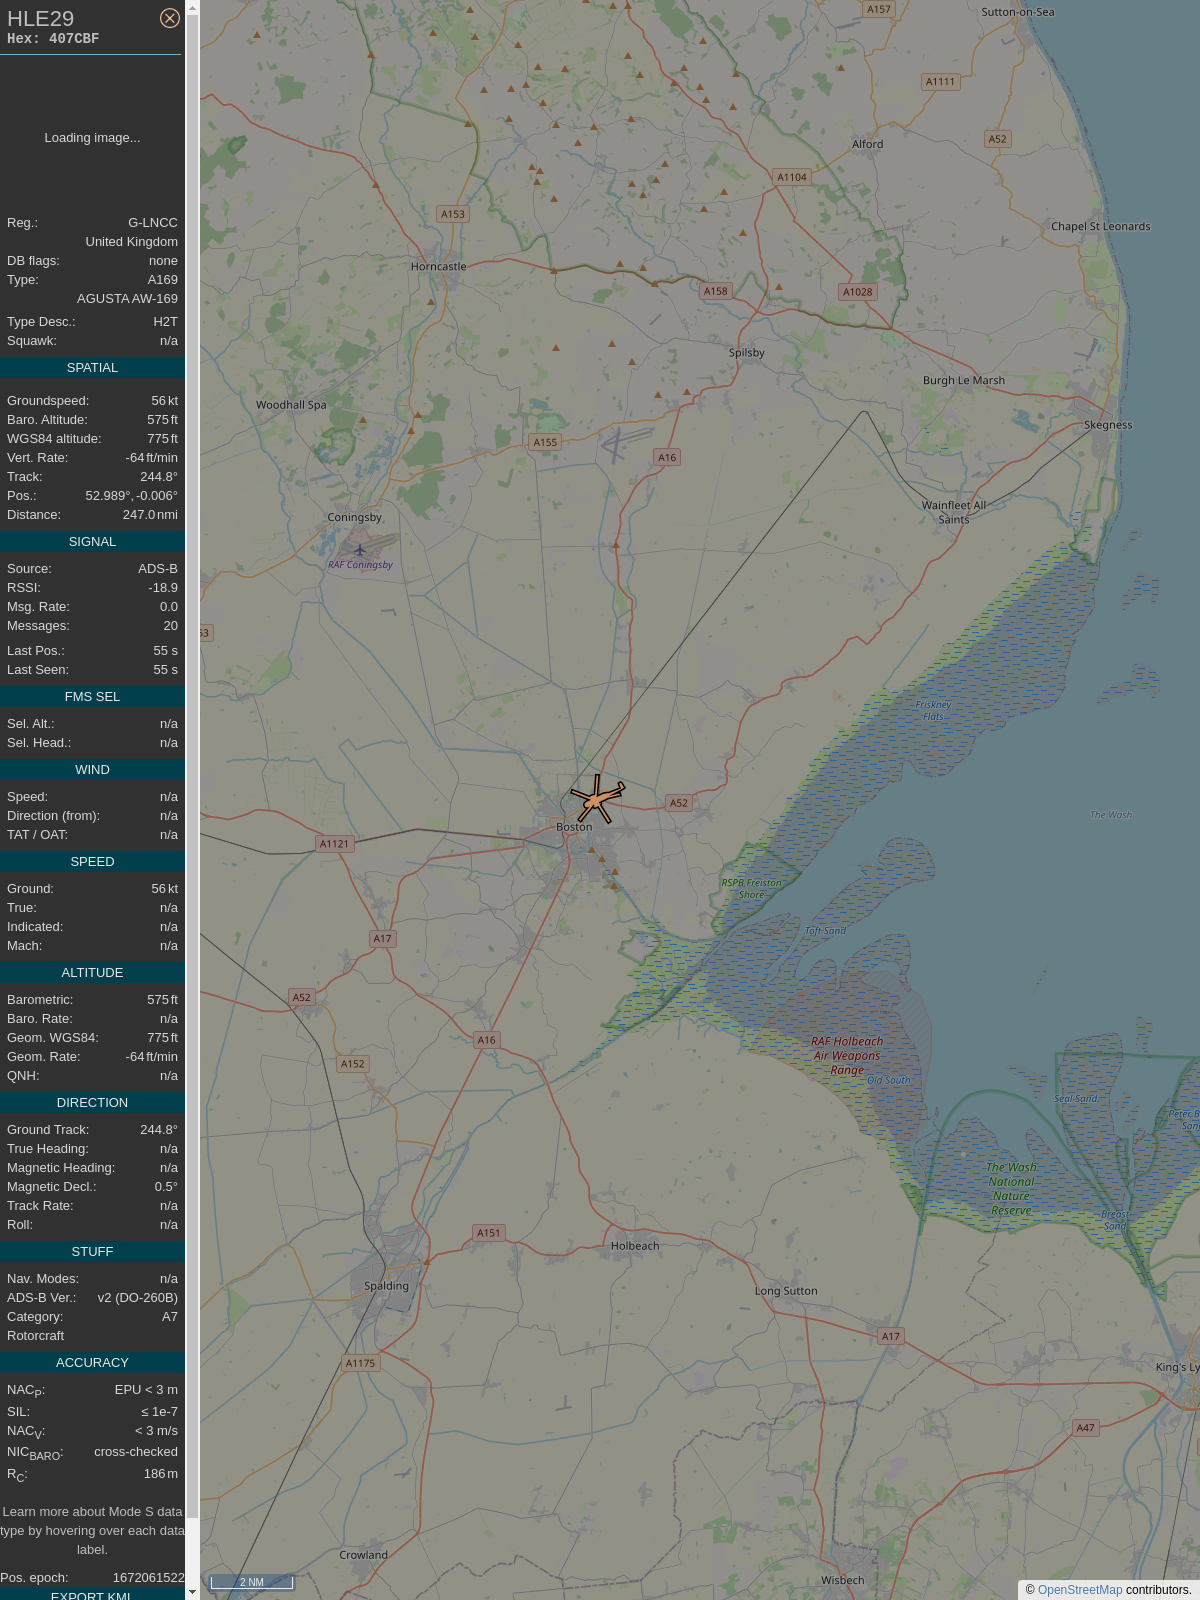Click the A1121 road shield on map
Screen dimensions: 1200x1600
tap(334, 844)
